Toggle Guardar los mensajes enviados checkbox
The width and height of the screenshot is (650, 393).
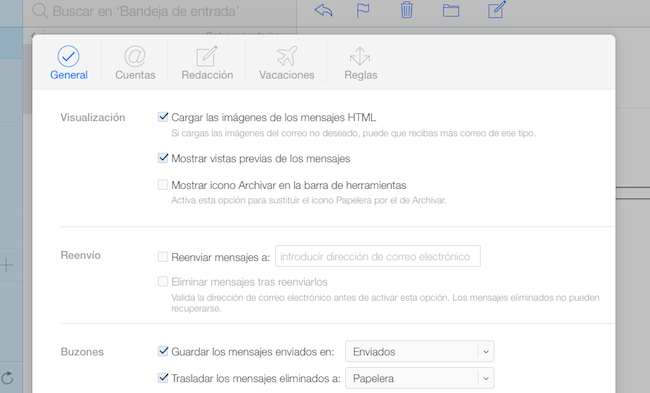click(x=163, y=351)
